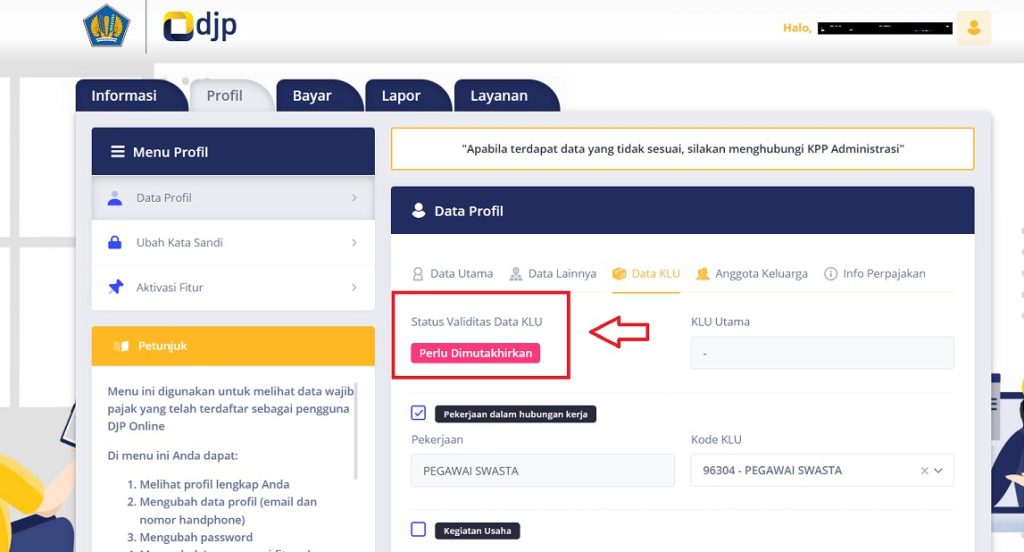This screenshot has width=1024, height=552.
Task: Click the Data Utama tab icon
Action: [418, 274]
